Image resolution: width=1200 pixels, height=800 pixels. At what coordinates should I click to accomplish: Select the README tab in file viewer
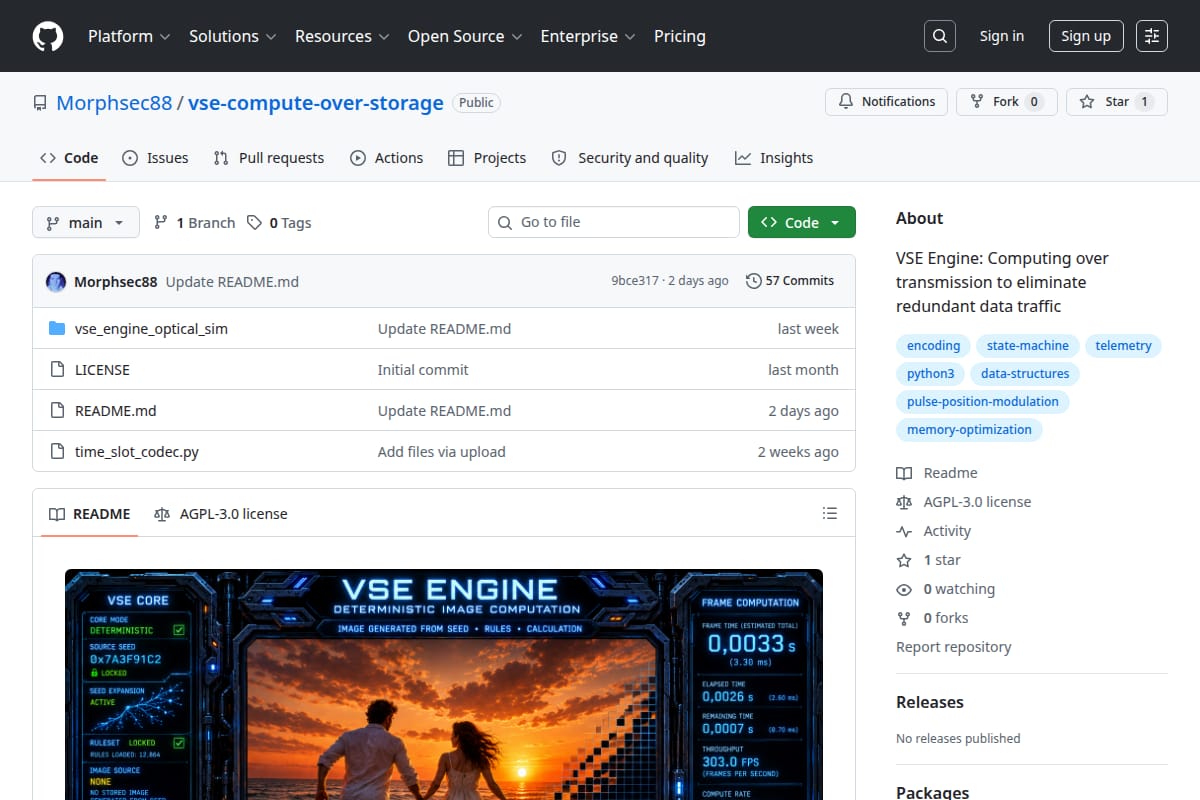point(90,514)
